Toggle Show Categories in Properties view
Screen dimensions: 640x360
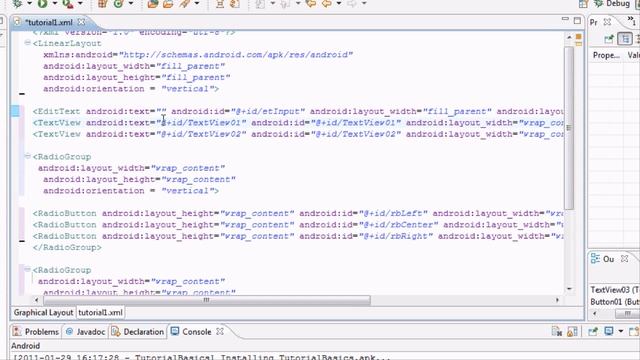[x=625, y=39]
